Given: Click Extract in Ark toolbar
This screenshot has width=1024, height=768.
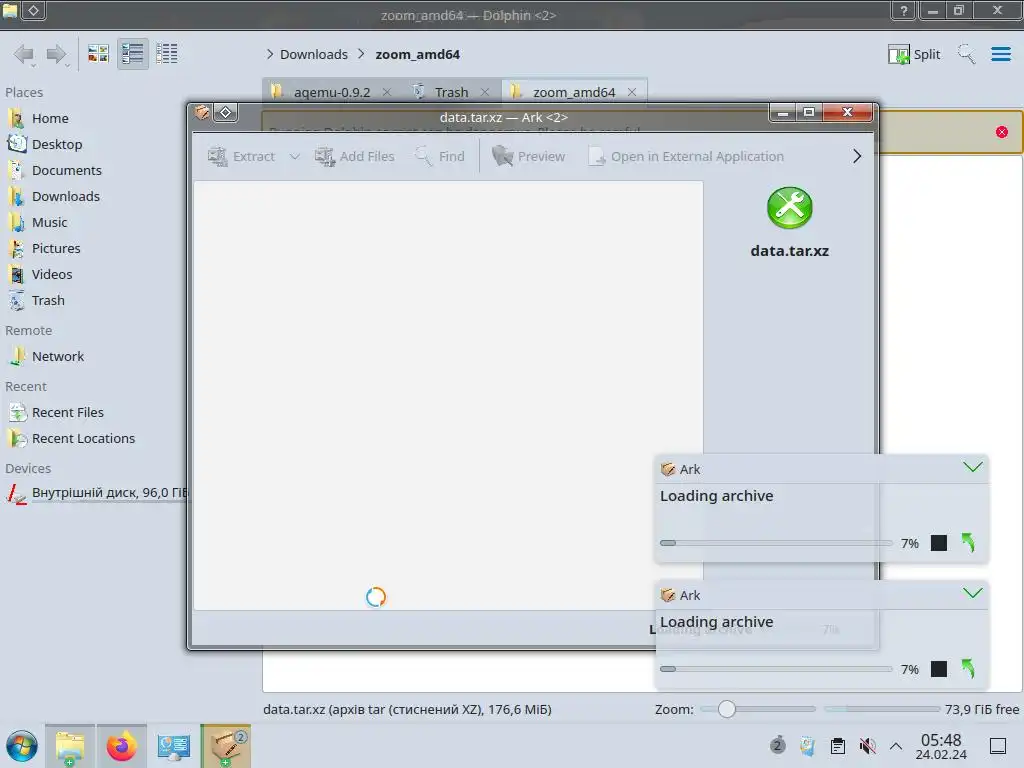Looking at the screenshot, I should click(x=242, y=156).
